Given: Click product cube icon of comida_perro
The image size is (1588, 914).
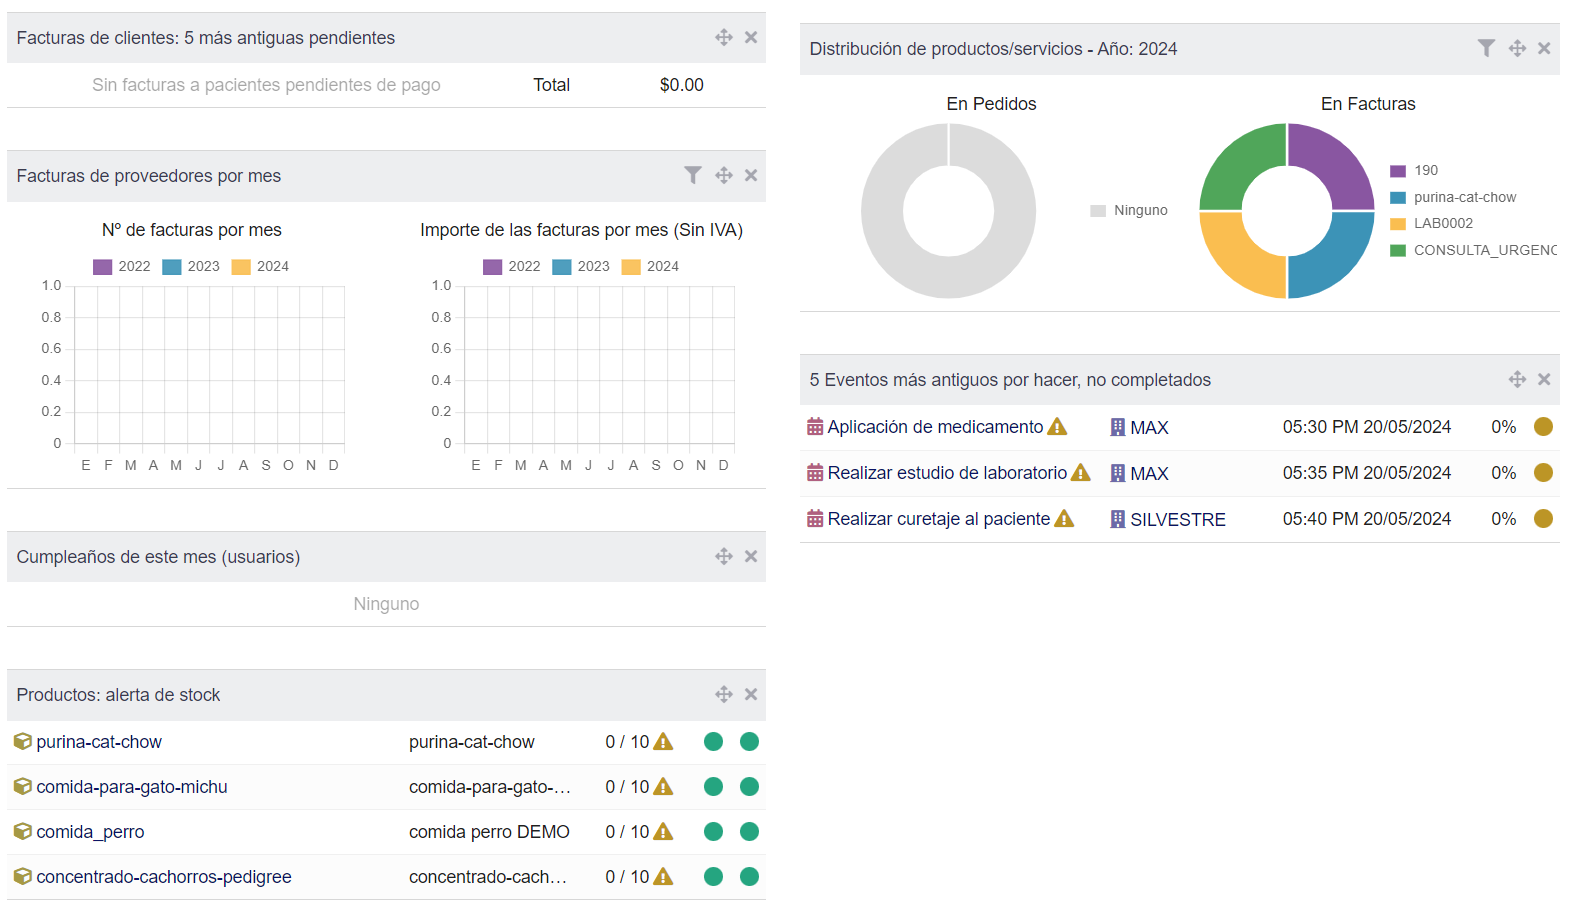Looking at the screenshot, I should 22,831.
